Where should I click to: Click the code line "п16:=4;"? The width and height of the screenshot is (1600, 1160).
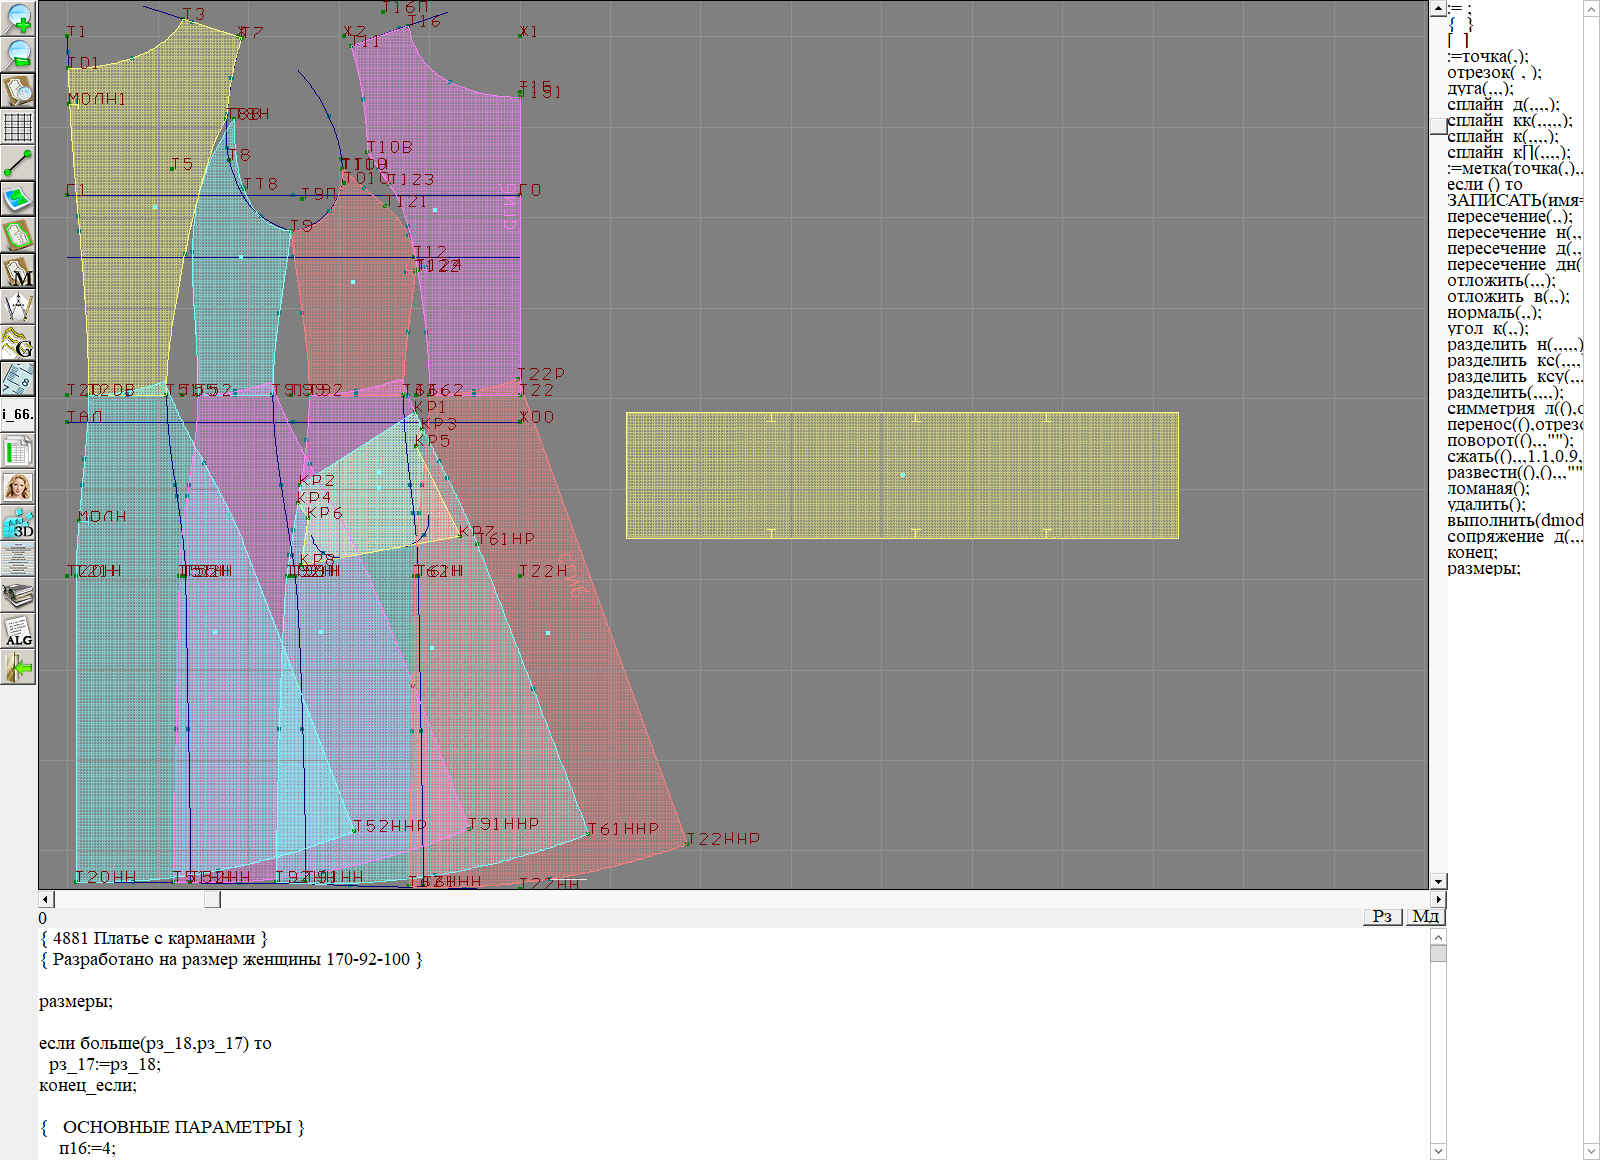click(x=87, y=1148)
